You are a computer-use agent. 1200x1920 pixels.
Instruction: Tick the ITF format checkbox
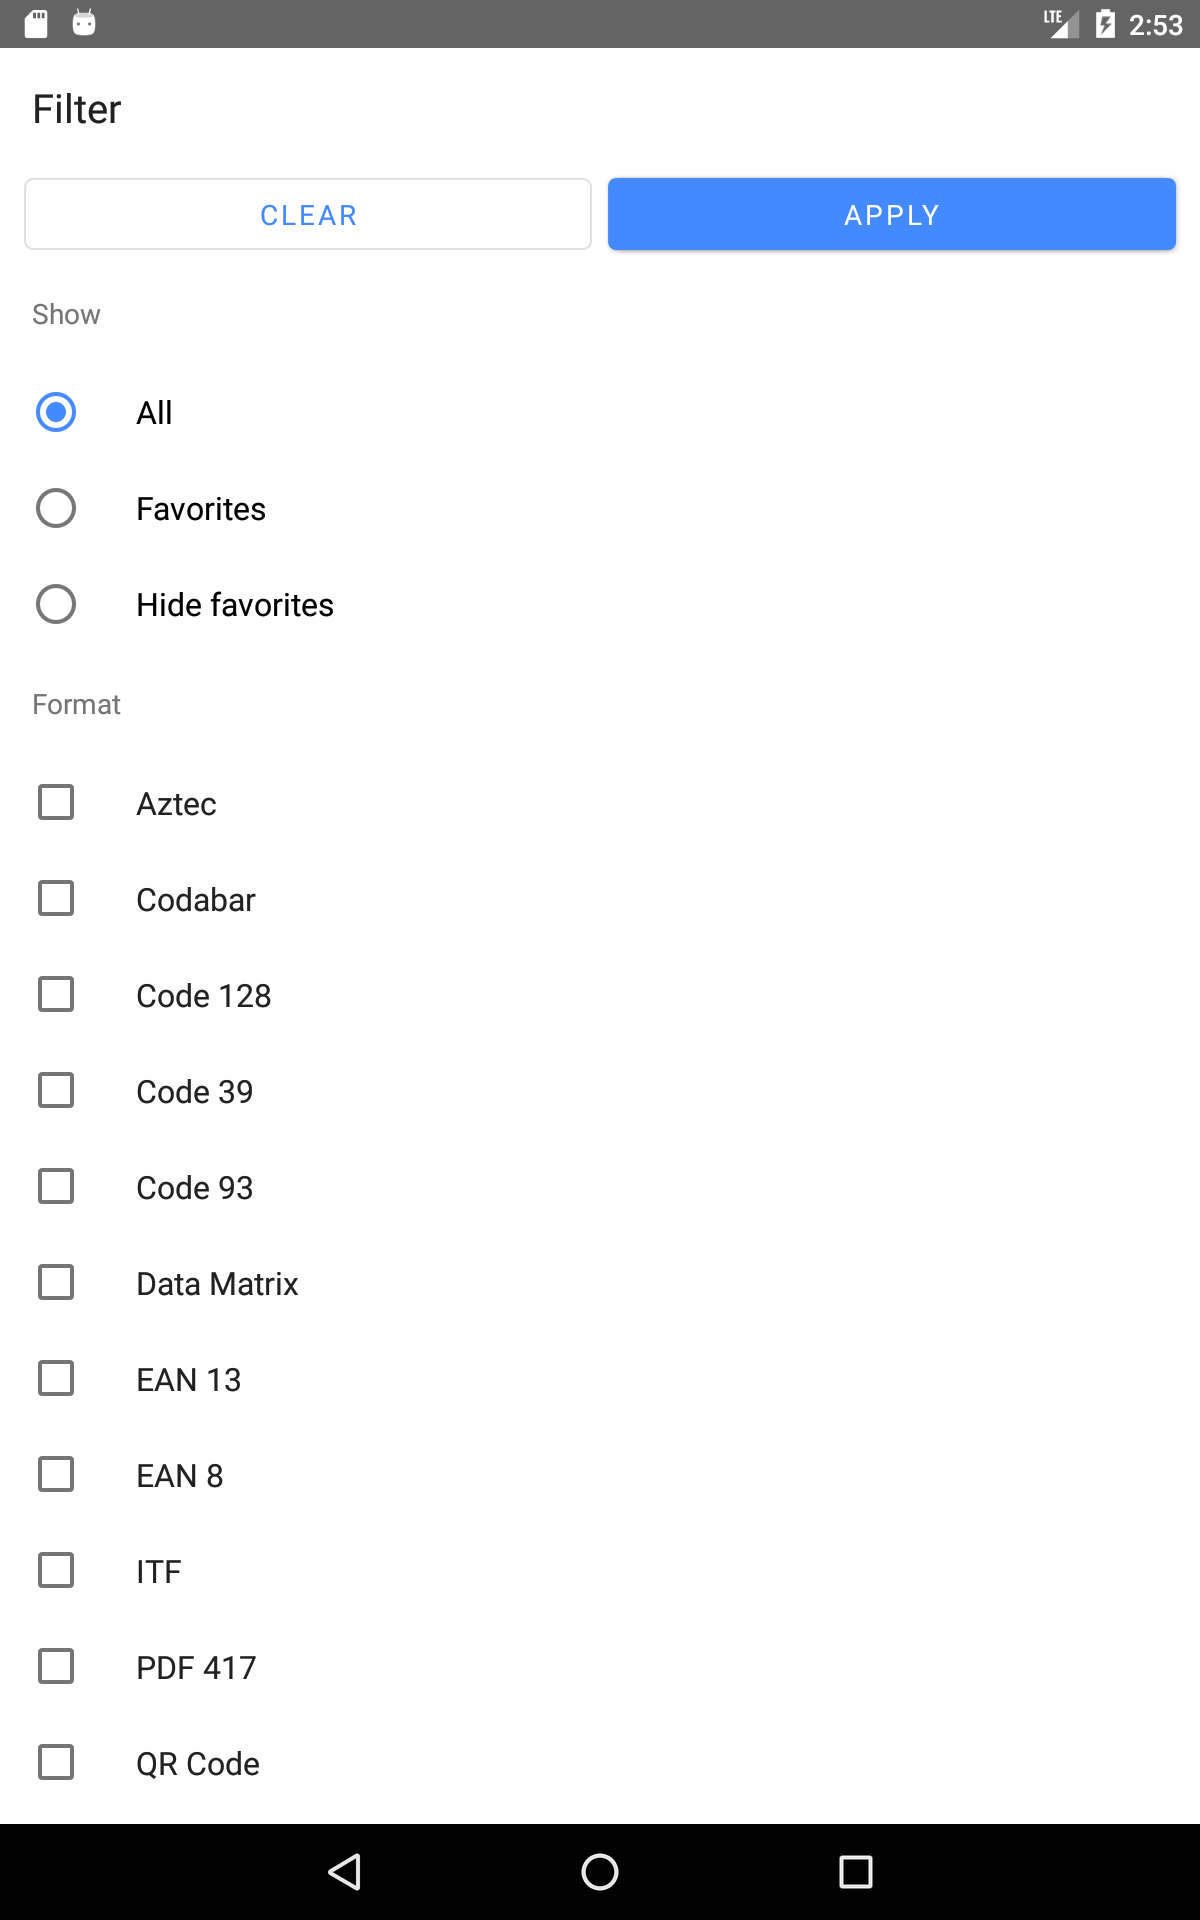coord(56,1570)
